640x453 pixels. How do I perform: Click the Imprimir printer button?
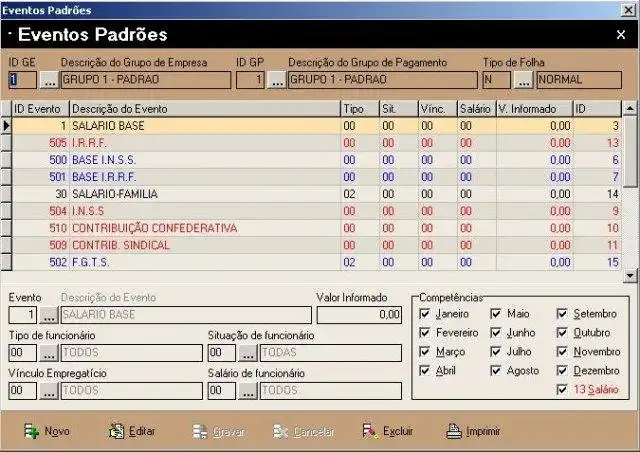(473, 431)
